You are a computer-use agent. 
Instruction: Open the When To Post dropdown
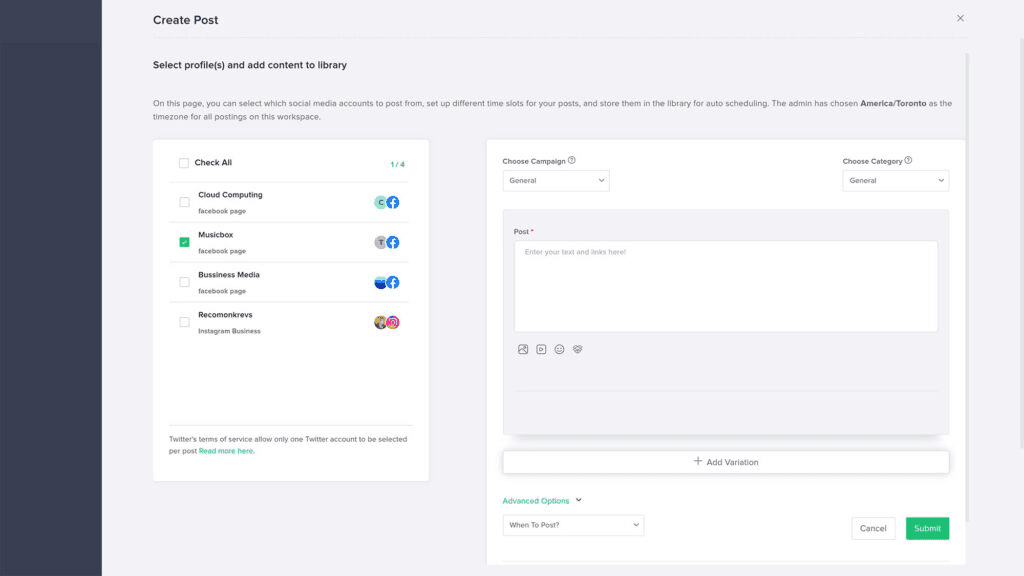(573, 525)
